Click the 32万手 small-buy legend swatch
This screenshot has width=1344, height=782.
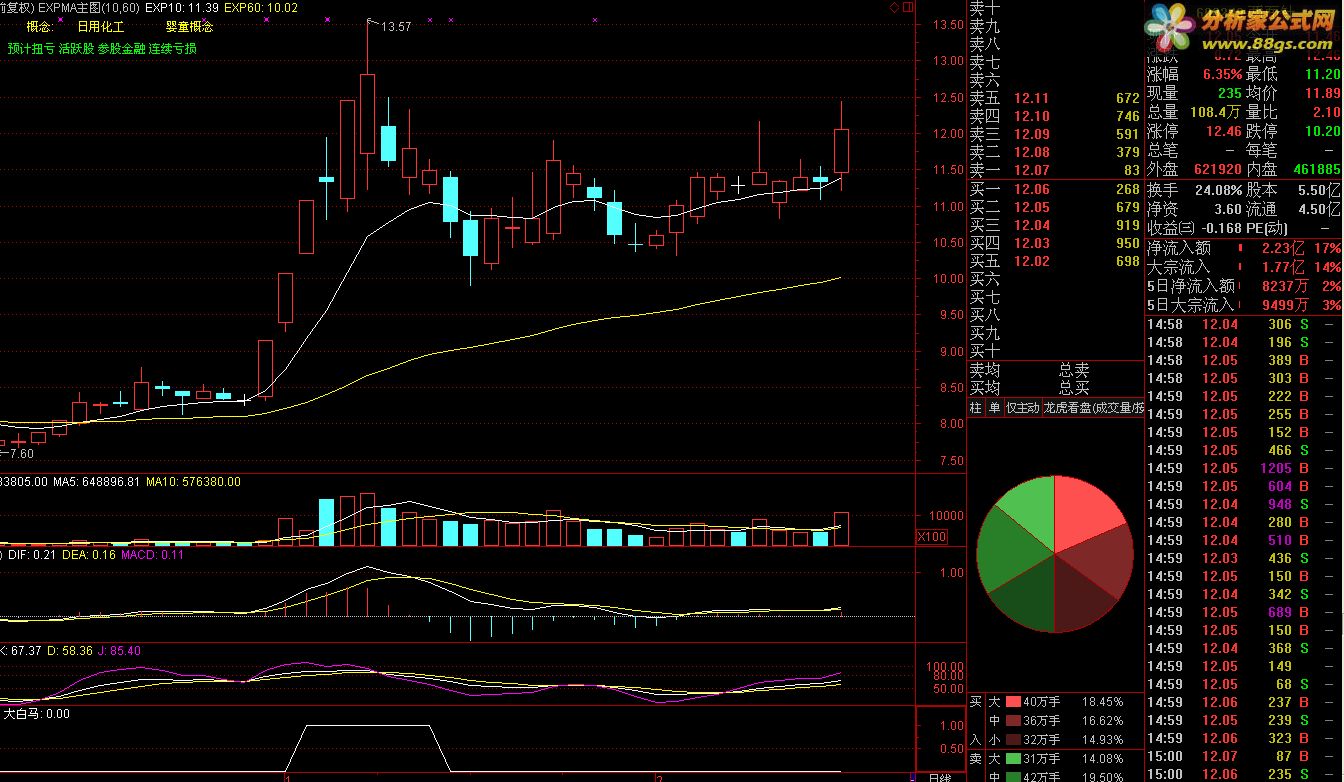1013,739
